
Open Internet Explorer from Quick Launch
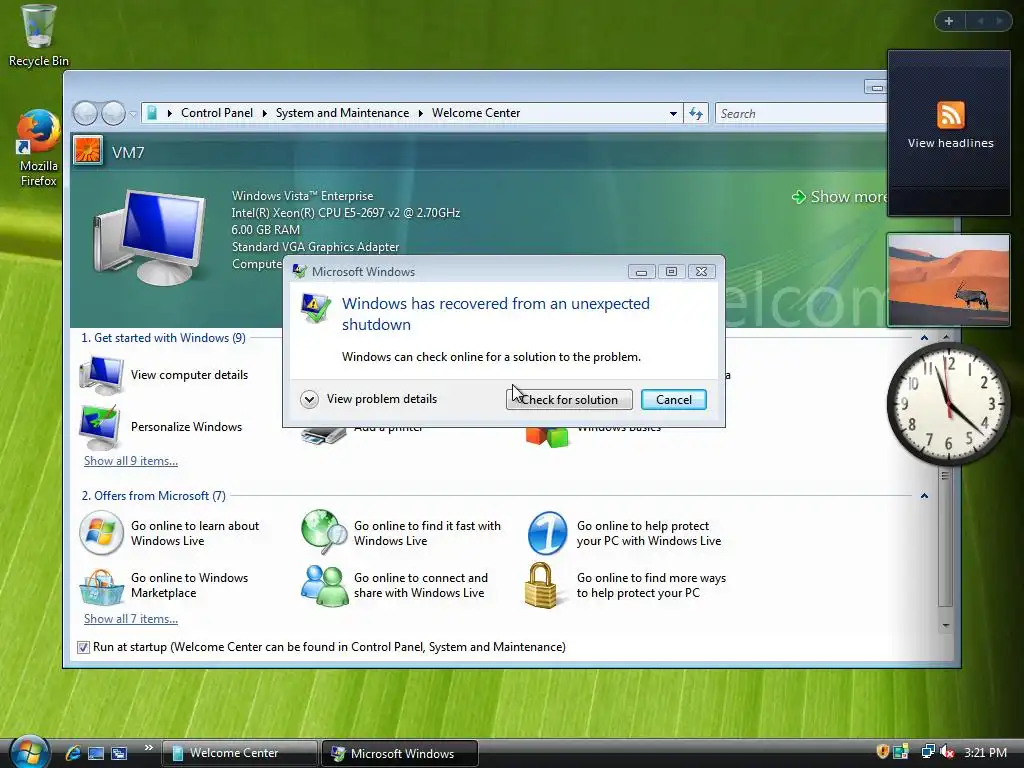(73, 753)
